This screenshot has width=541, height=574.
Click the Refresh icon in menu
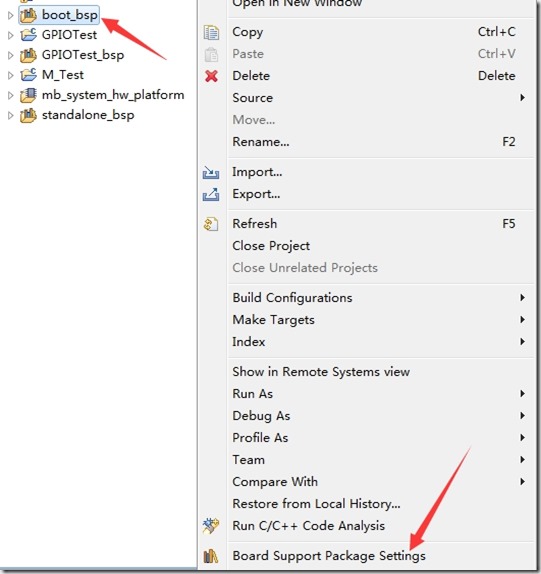pyautogui.click(x=211, y=224)
